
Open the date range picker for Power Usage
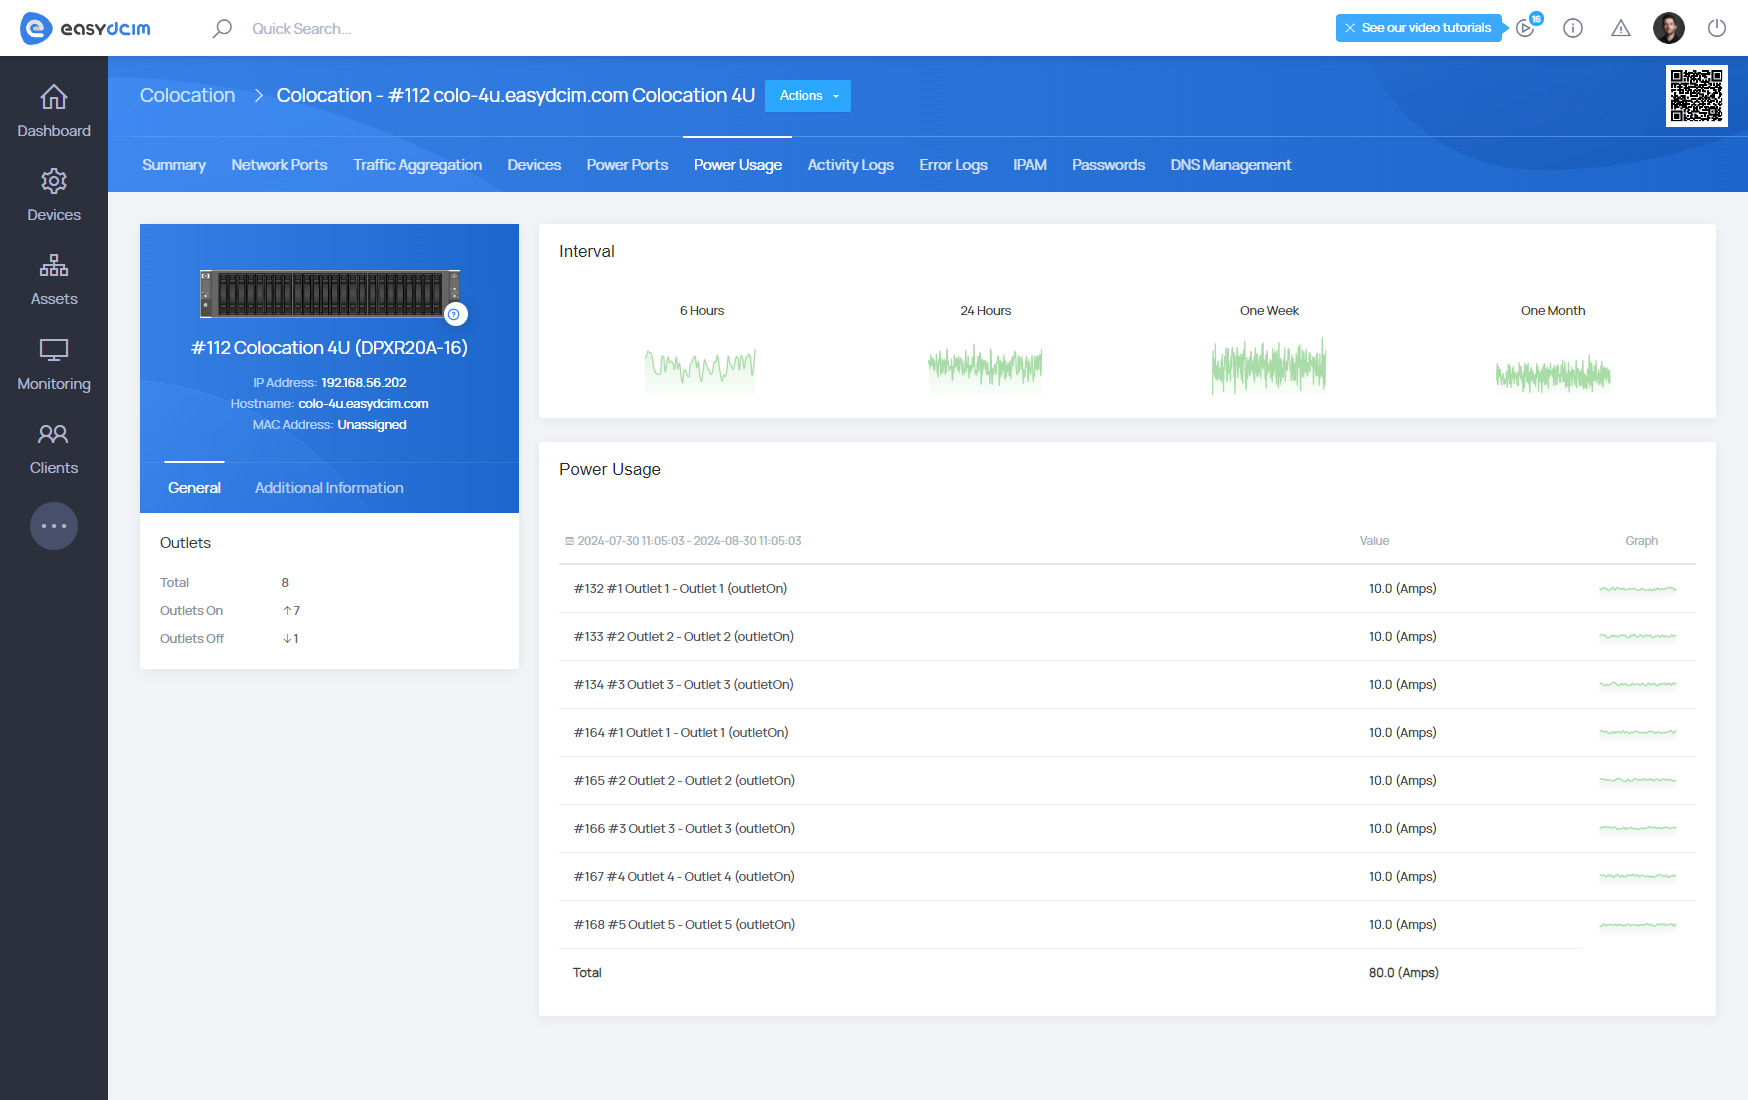pyautogui.click(x=684, y=541)
